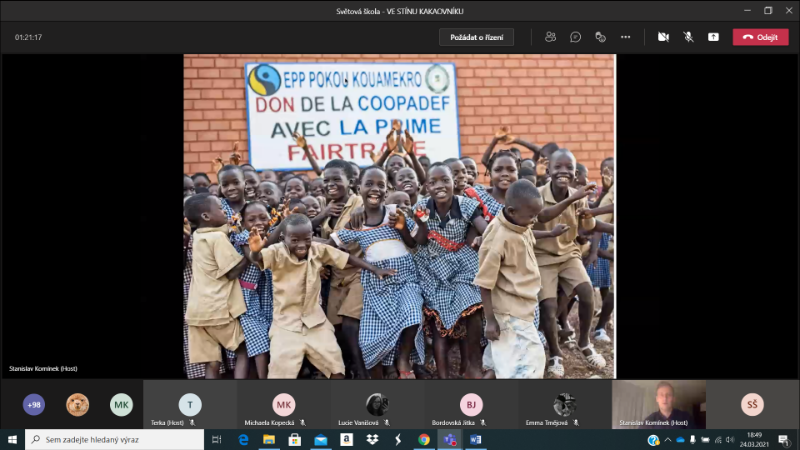Select Michaela Kopecká's participant tile
This screenshot has width=800, height=450.
coord(284,405)
